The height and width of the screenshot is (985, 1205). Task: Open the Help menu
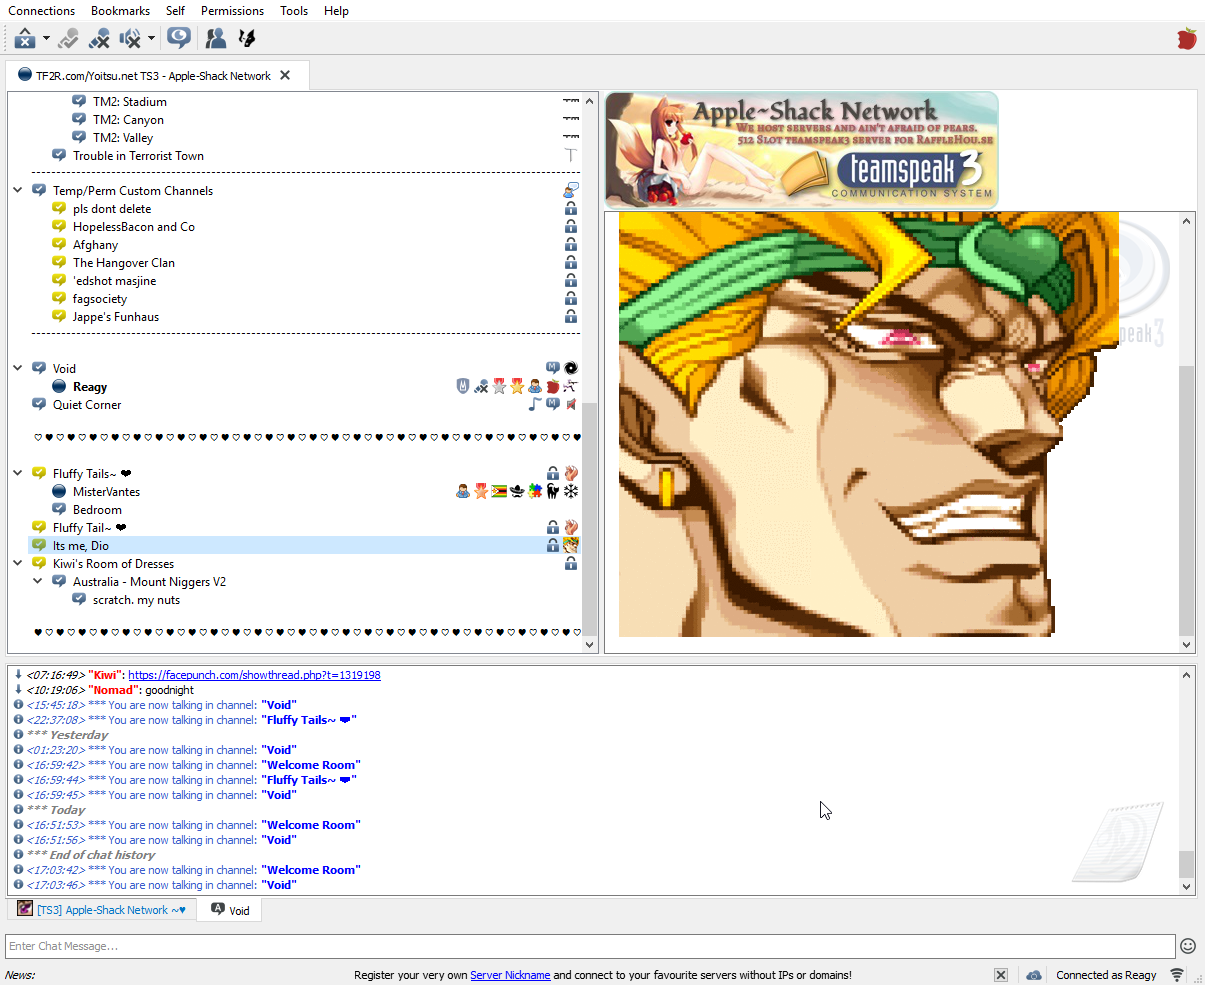336,11
